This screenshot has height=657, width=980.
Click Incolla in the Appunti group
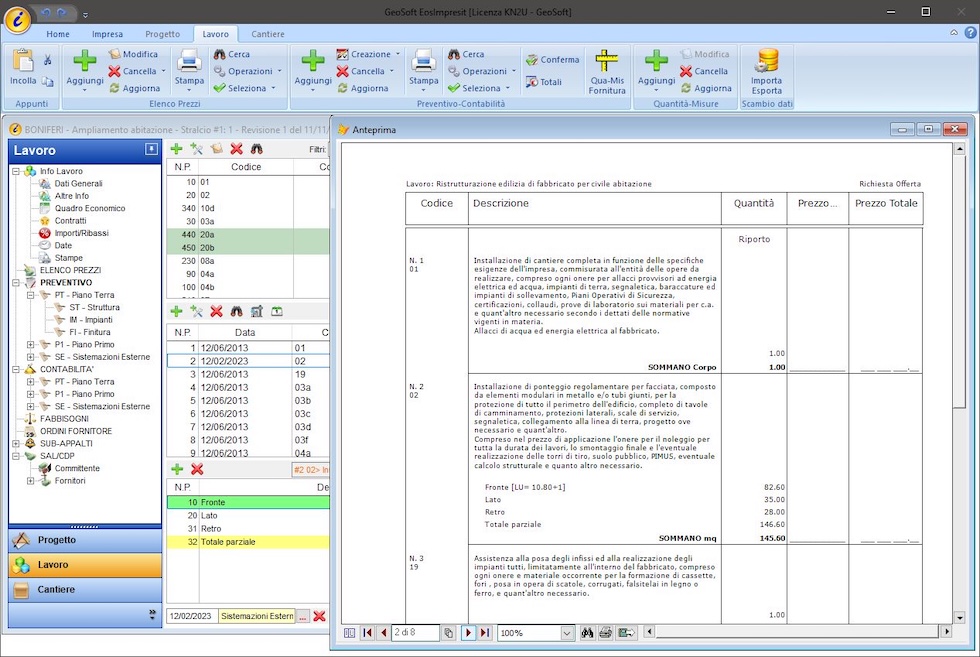[23, 68]
